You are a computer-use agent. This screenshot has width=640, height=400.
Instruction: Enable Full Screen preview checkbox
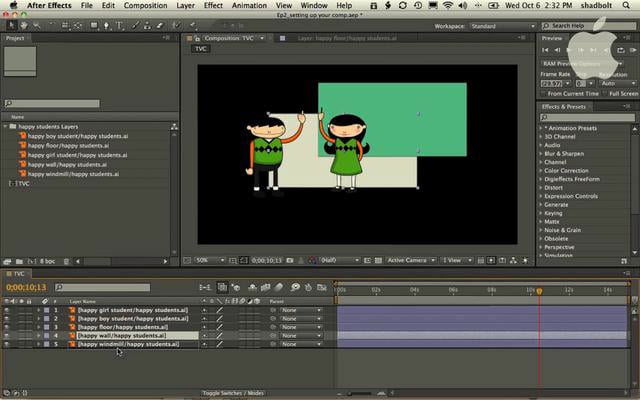(605, 94)
